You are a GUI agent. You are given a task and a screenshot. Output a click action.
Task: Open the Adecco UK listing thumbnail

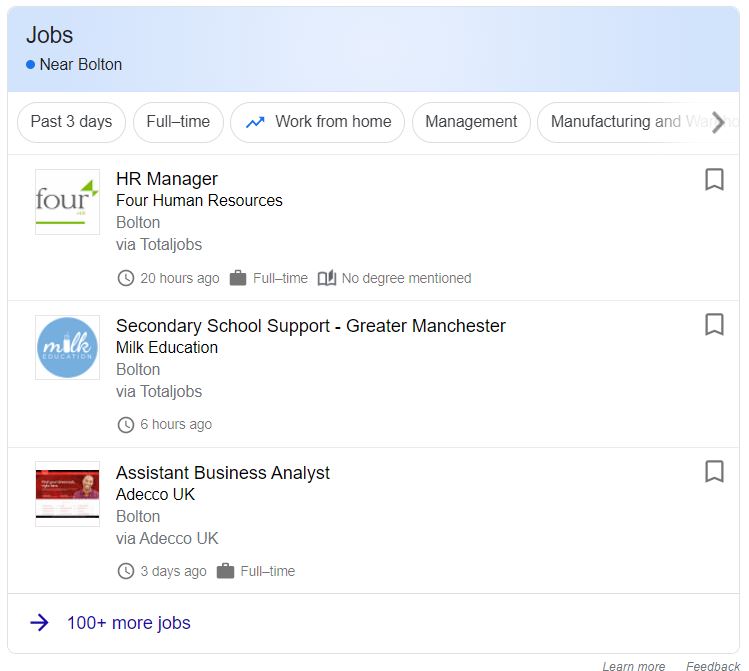[67, 494]
